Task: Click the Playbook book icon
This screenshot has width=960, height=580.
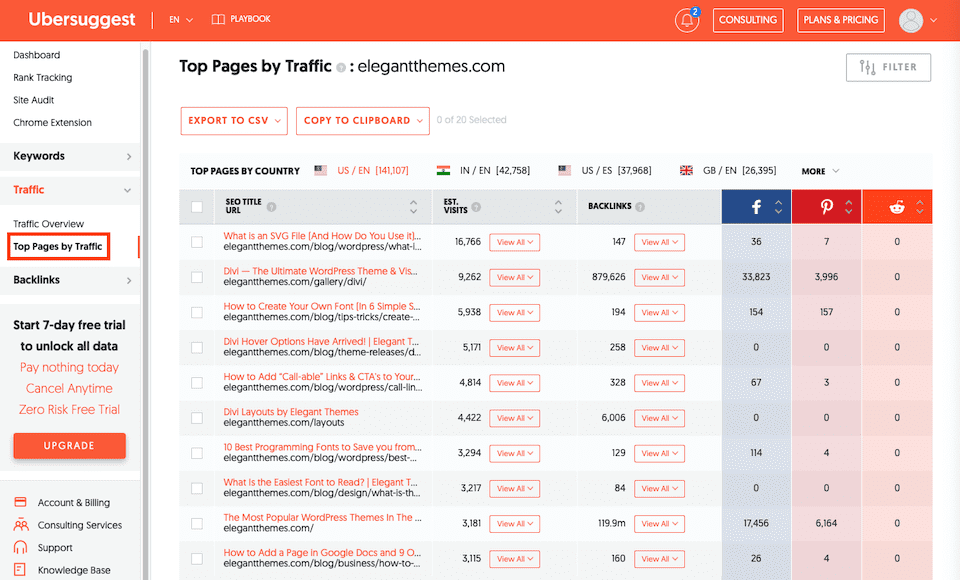Action: point(218,19)
